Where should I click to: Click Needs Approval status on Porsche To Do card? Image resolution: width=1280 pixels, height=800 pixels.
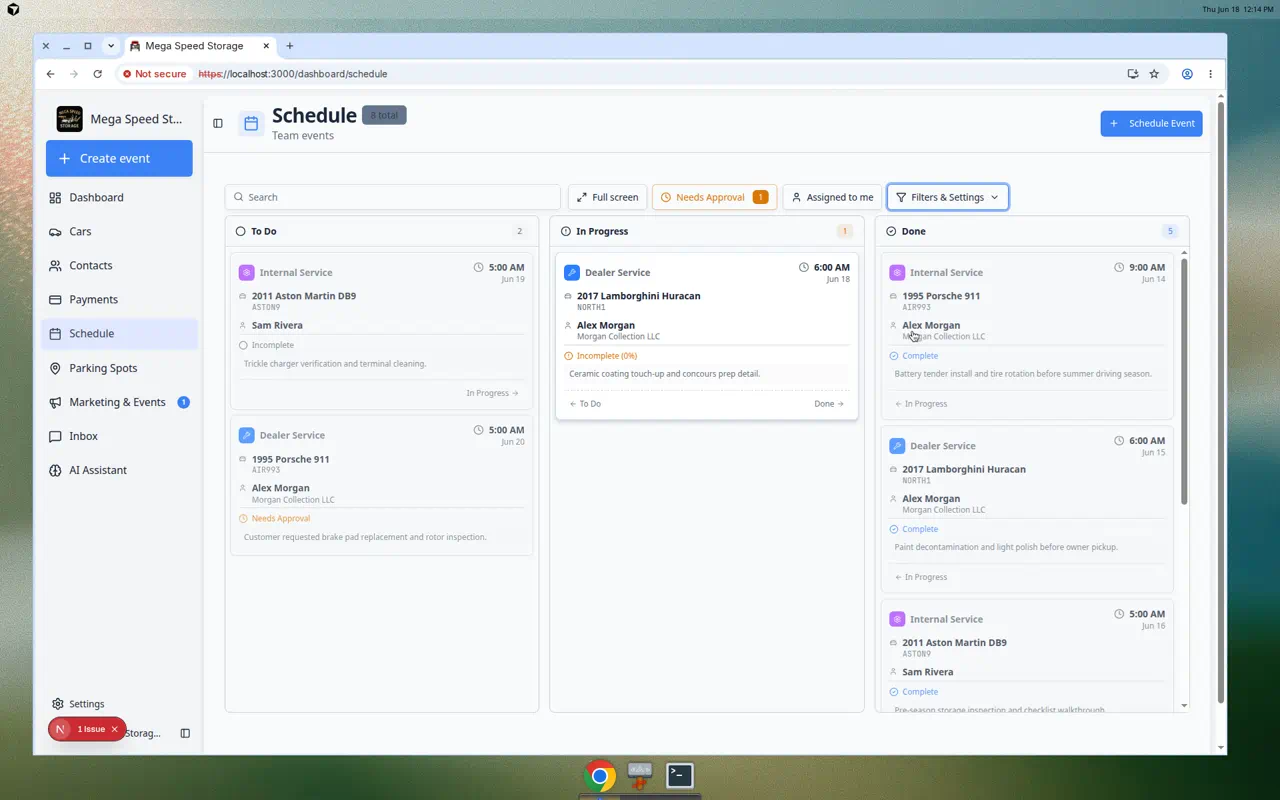(x=274, y=518)
